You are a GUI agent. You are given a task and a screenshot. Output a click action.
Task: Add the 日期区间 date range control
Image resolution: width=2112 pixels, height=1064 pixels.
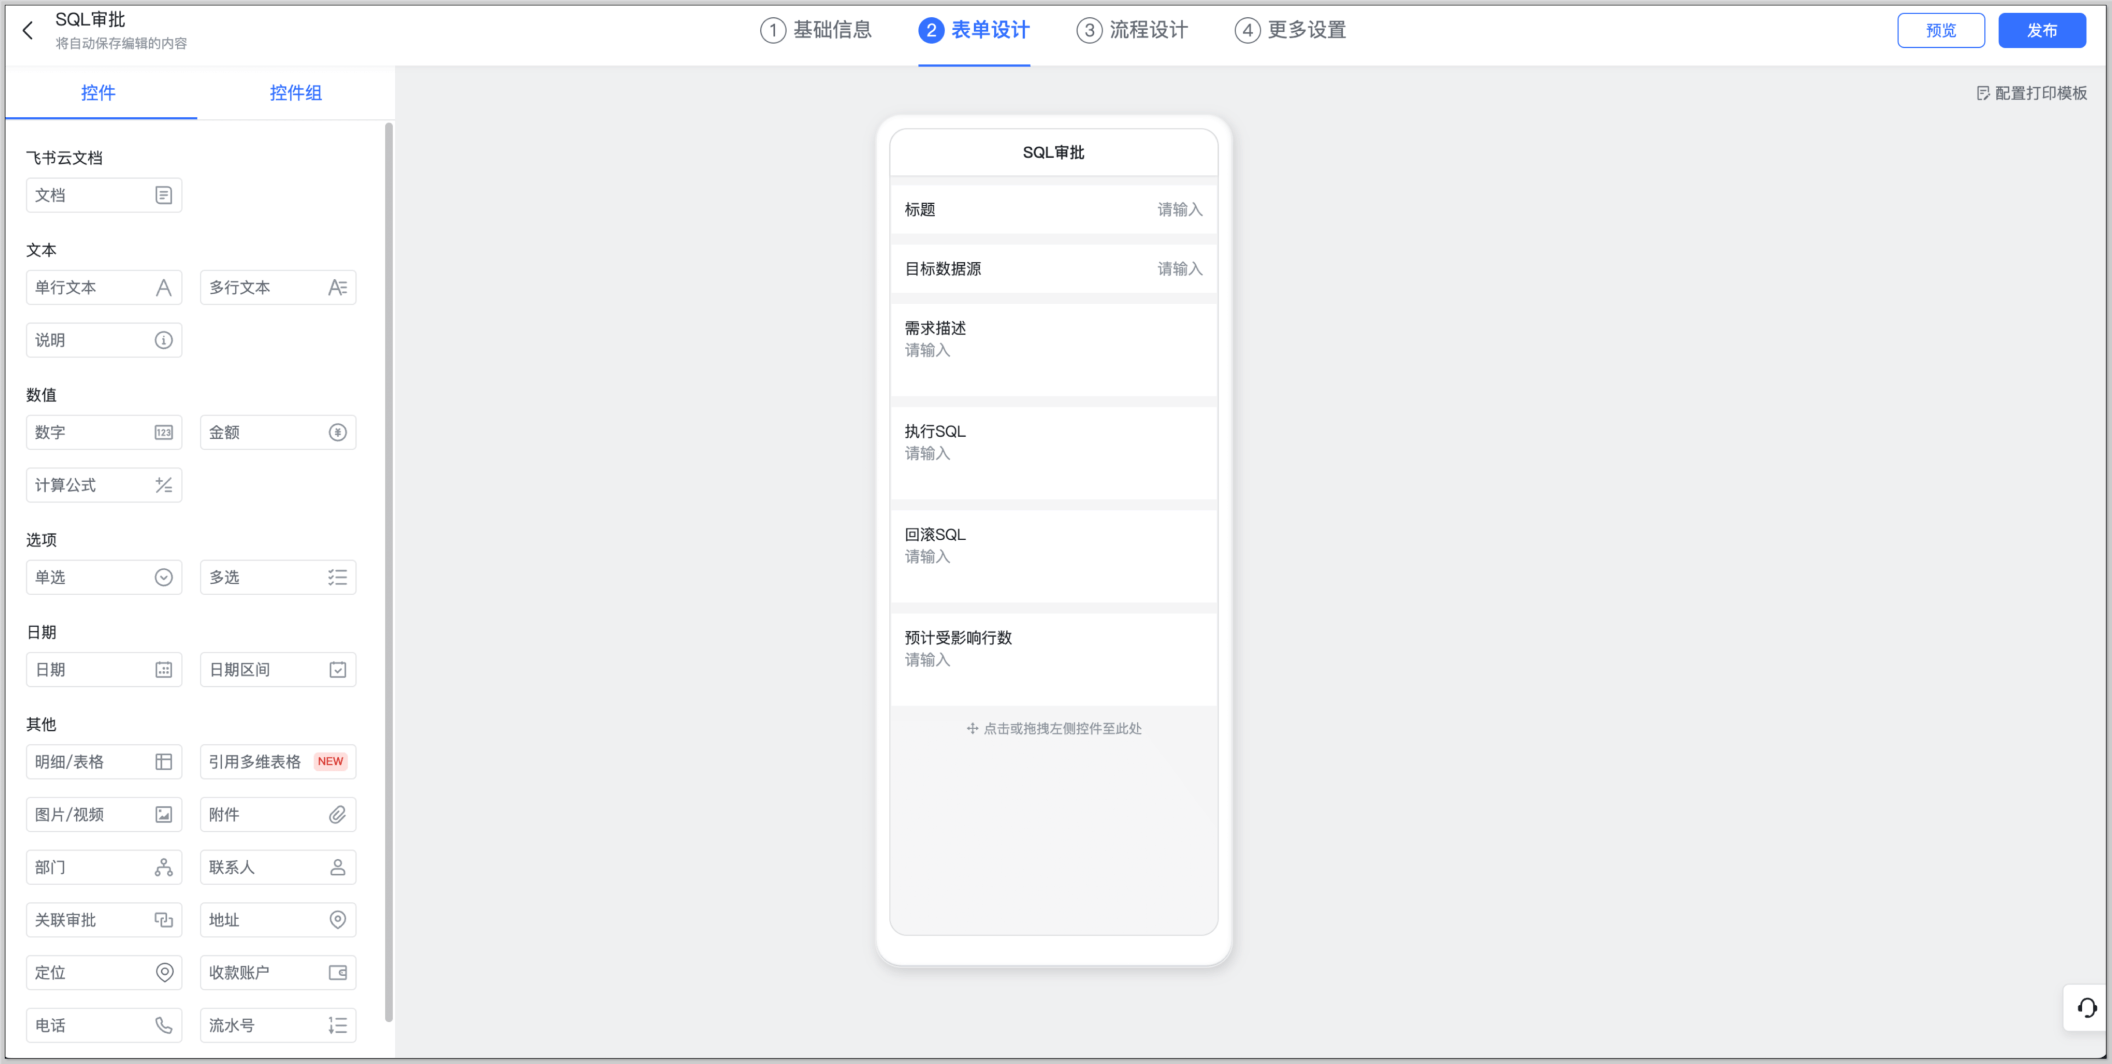coord(277,670)
